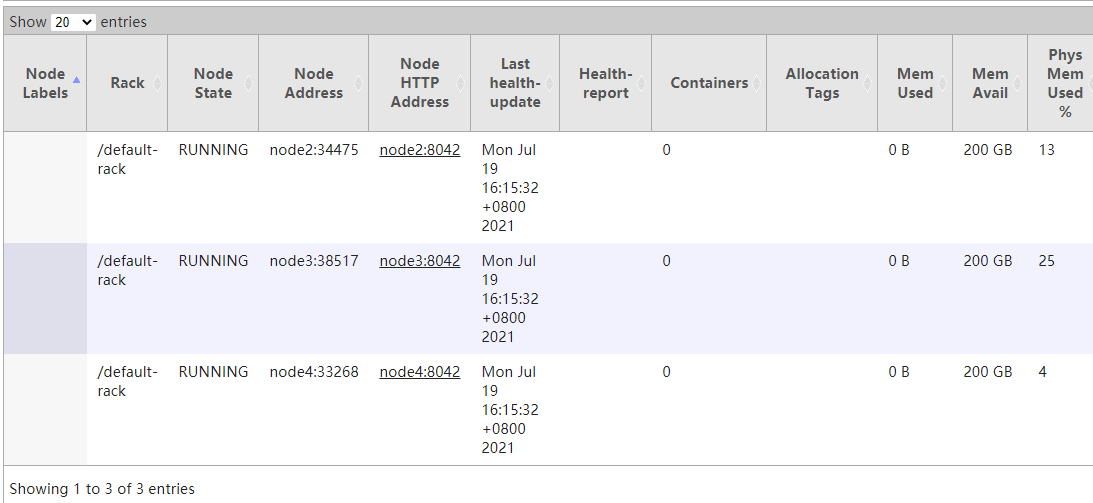Click the Showing 1 to 3 entries text
1093x503 pixels.
click(x=102, y=489)
